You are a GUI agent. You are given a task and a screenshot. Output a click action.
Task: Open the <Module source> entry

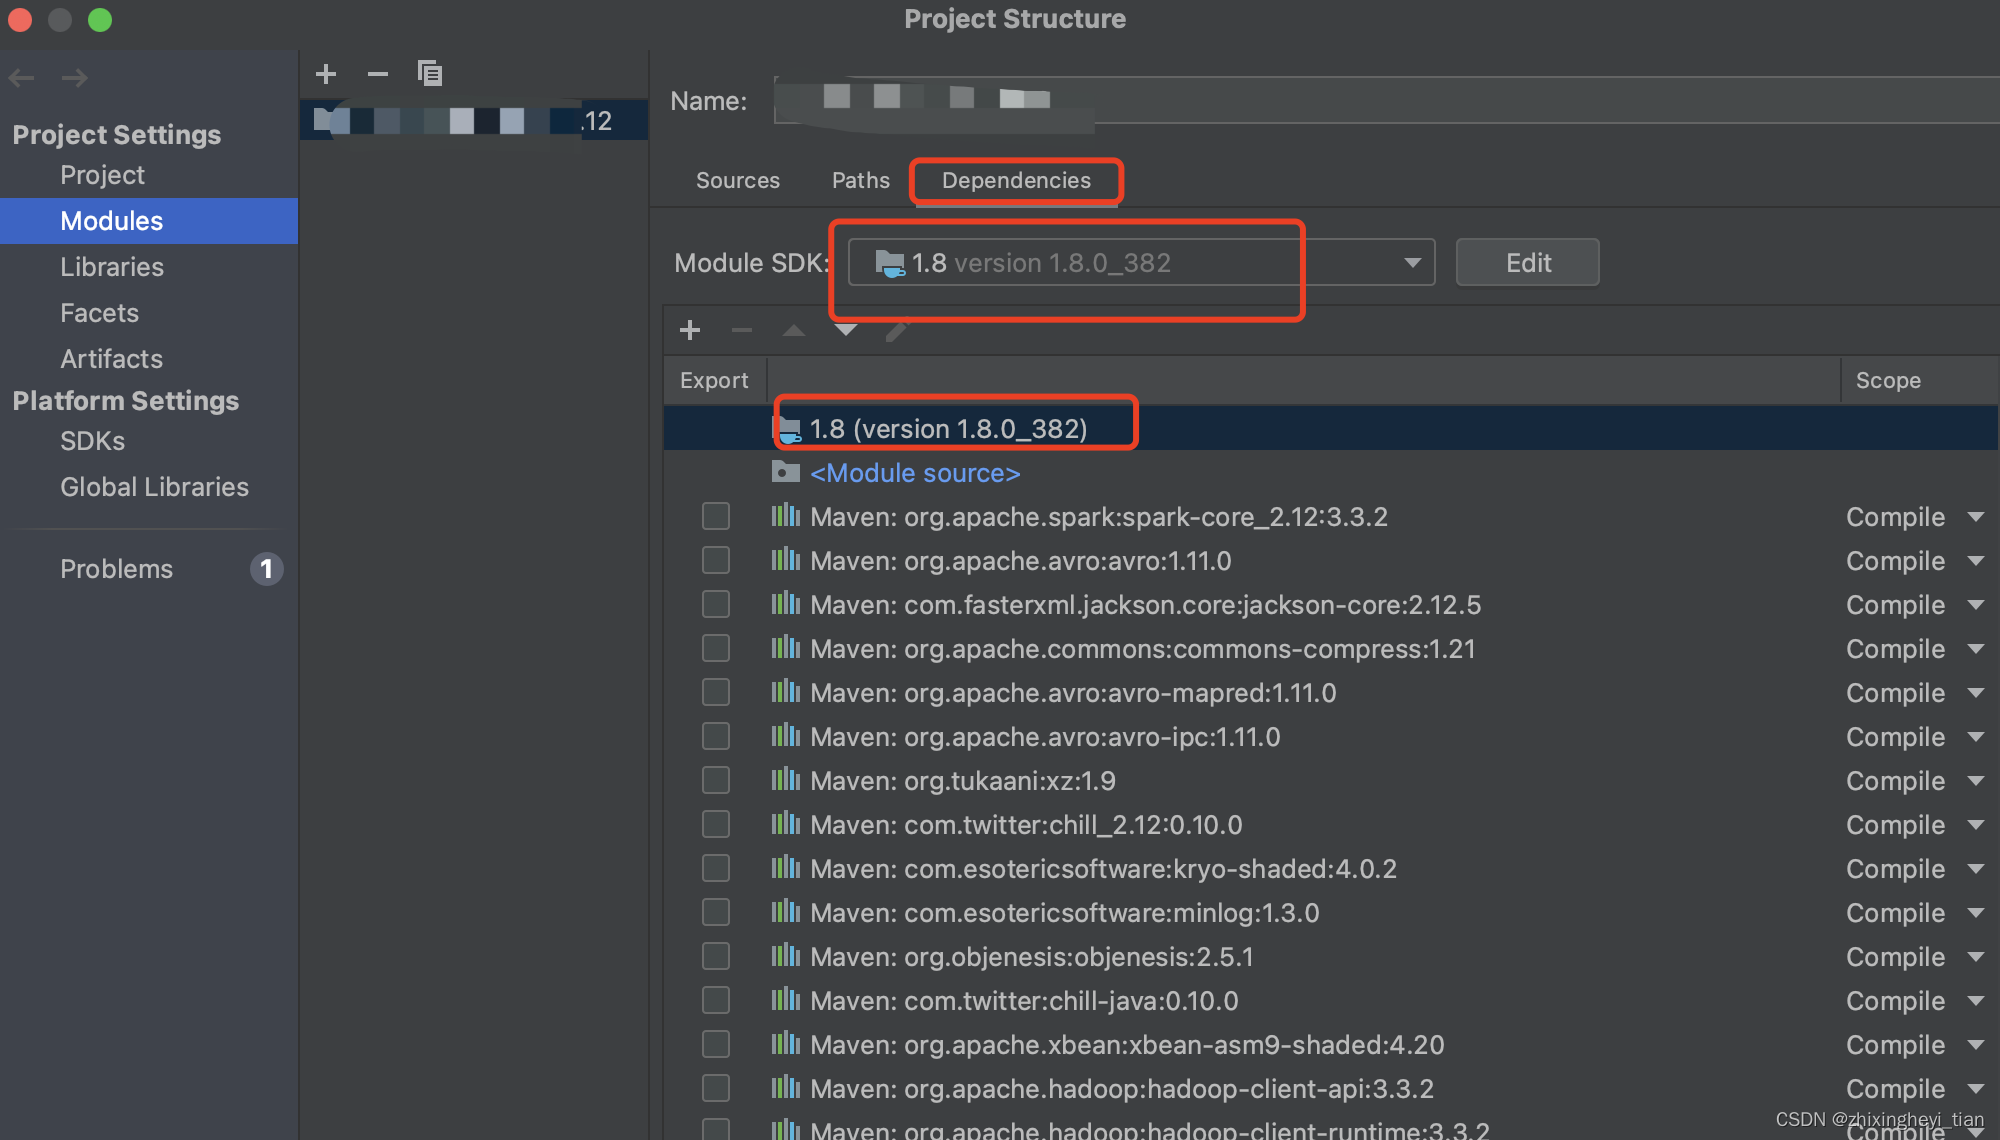tap(914, 473)
